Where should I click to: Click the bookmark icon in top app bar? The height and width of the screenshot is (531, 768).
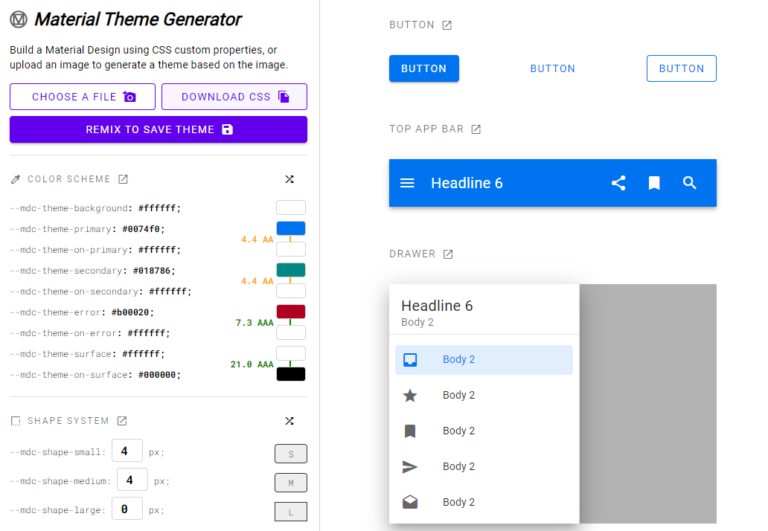pos(654,183)
